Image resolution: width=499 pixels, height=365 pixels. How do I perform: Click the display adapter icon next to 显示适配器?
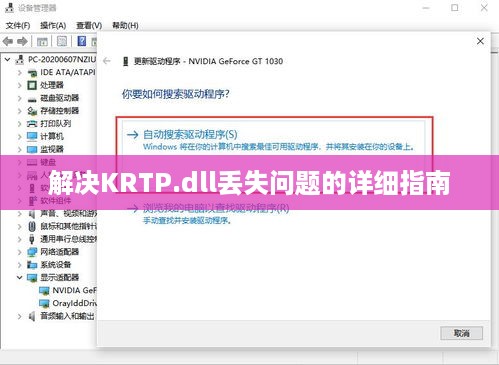pos(32,278)
